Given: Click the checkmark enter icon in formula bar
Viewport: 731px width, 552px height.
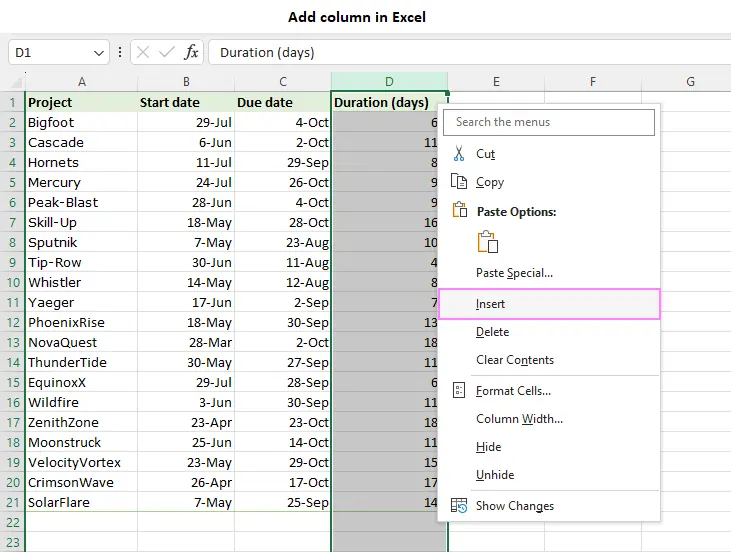Looking at the screenshot, I should 166,52.
